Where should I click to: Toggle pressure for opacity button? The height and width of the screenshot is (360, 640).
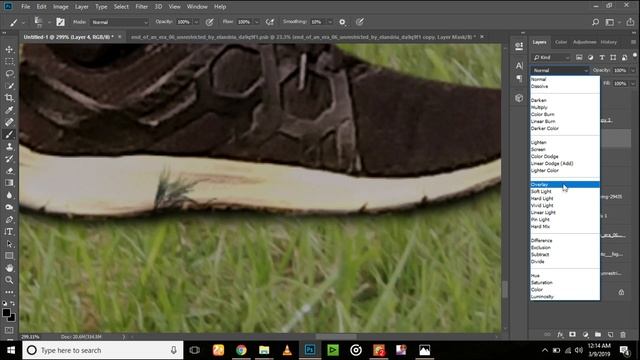click(x=209, y=22)
